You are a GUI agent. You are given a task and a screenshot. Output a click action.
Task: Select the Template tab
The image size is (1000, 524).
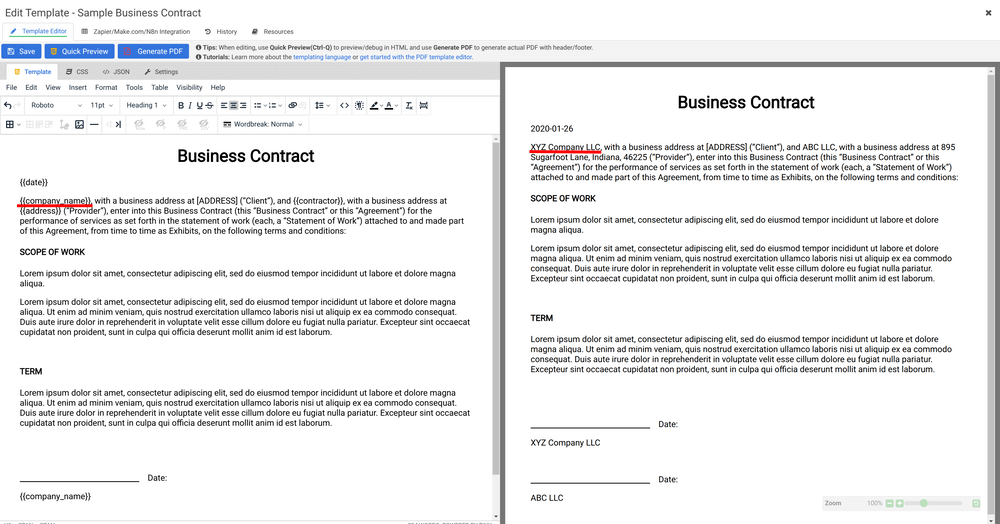point(33,72)
